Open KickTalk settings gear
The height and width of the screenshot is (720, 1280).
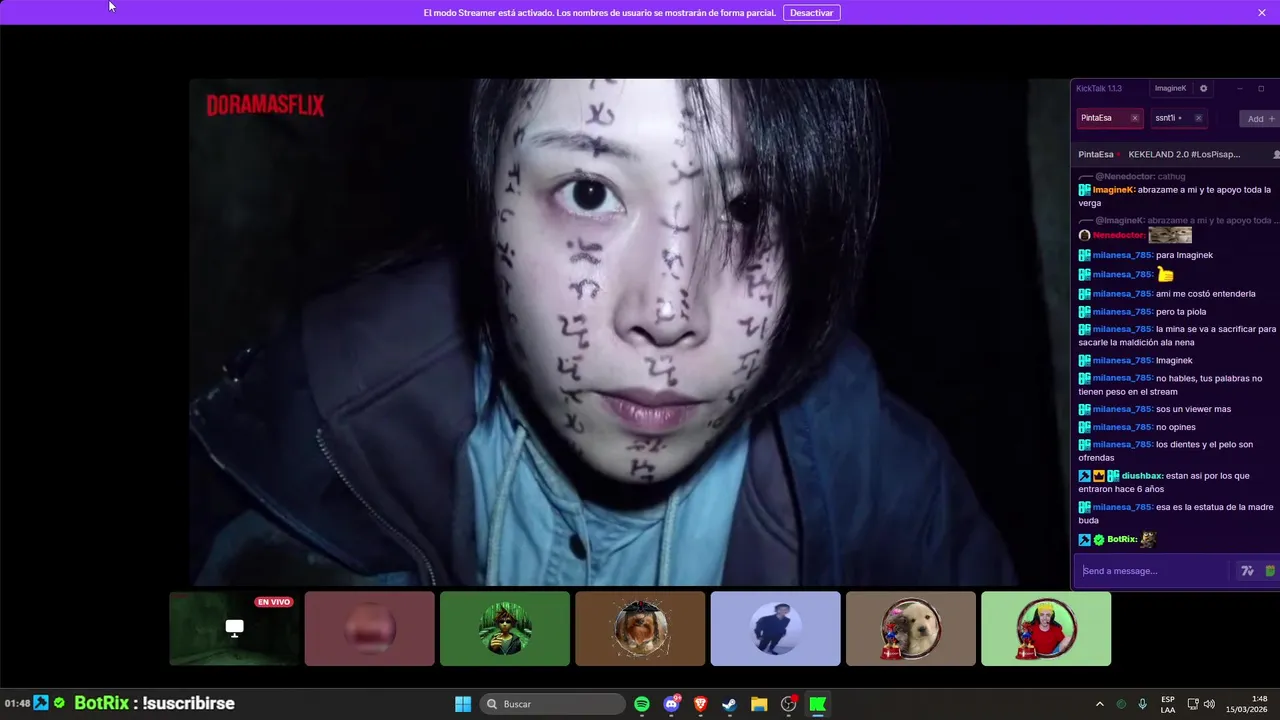coord(1203,88)
